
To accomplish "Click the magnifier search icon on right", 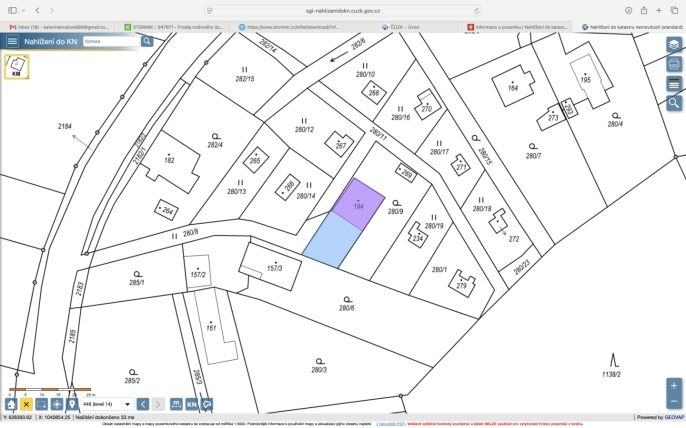I will pos(674,103).
